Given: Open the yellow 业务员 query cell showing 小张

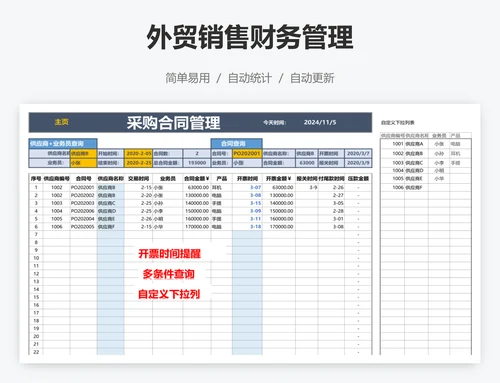Looking at the screenshot, I should tap(83, 163).
